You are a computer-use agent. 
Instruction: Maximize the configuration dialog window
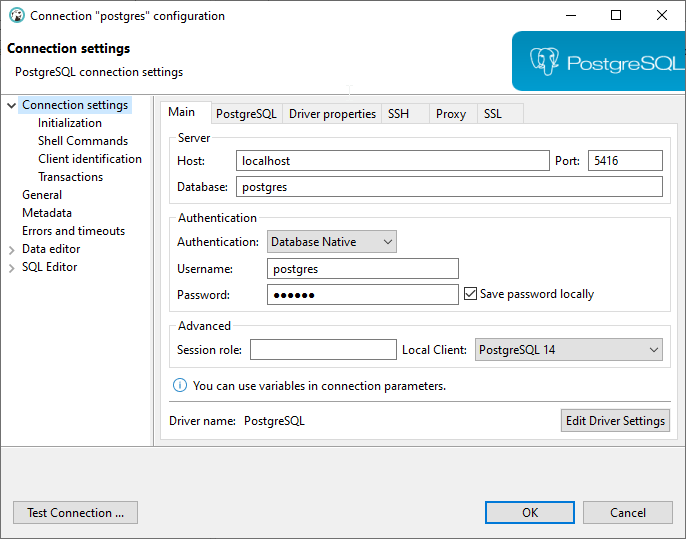pyautogui.click(x=616, y=15)
